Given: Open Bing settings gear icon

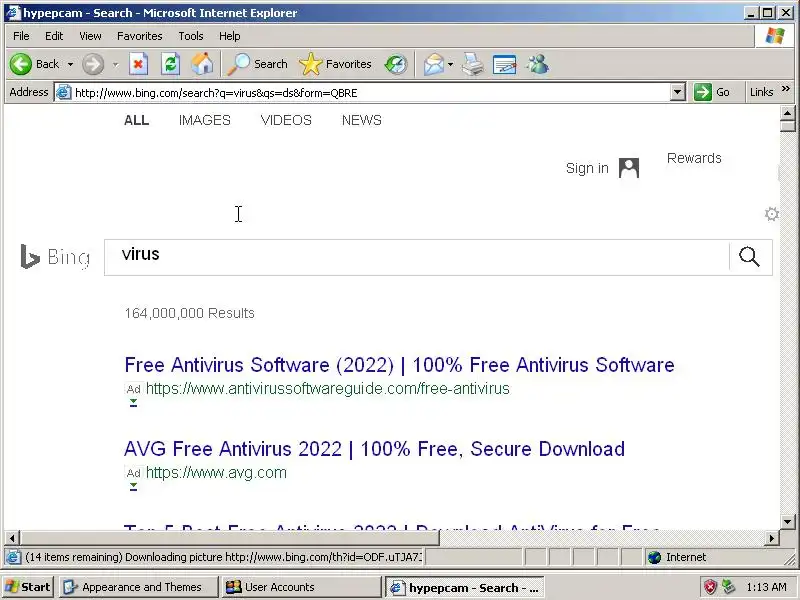Looking at the screenshot, I should [771, 214].
